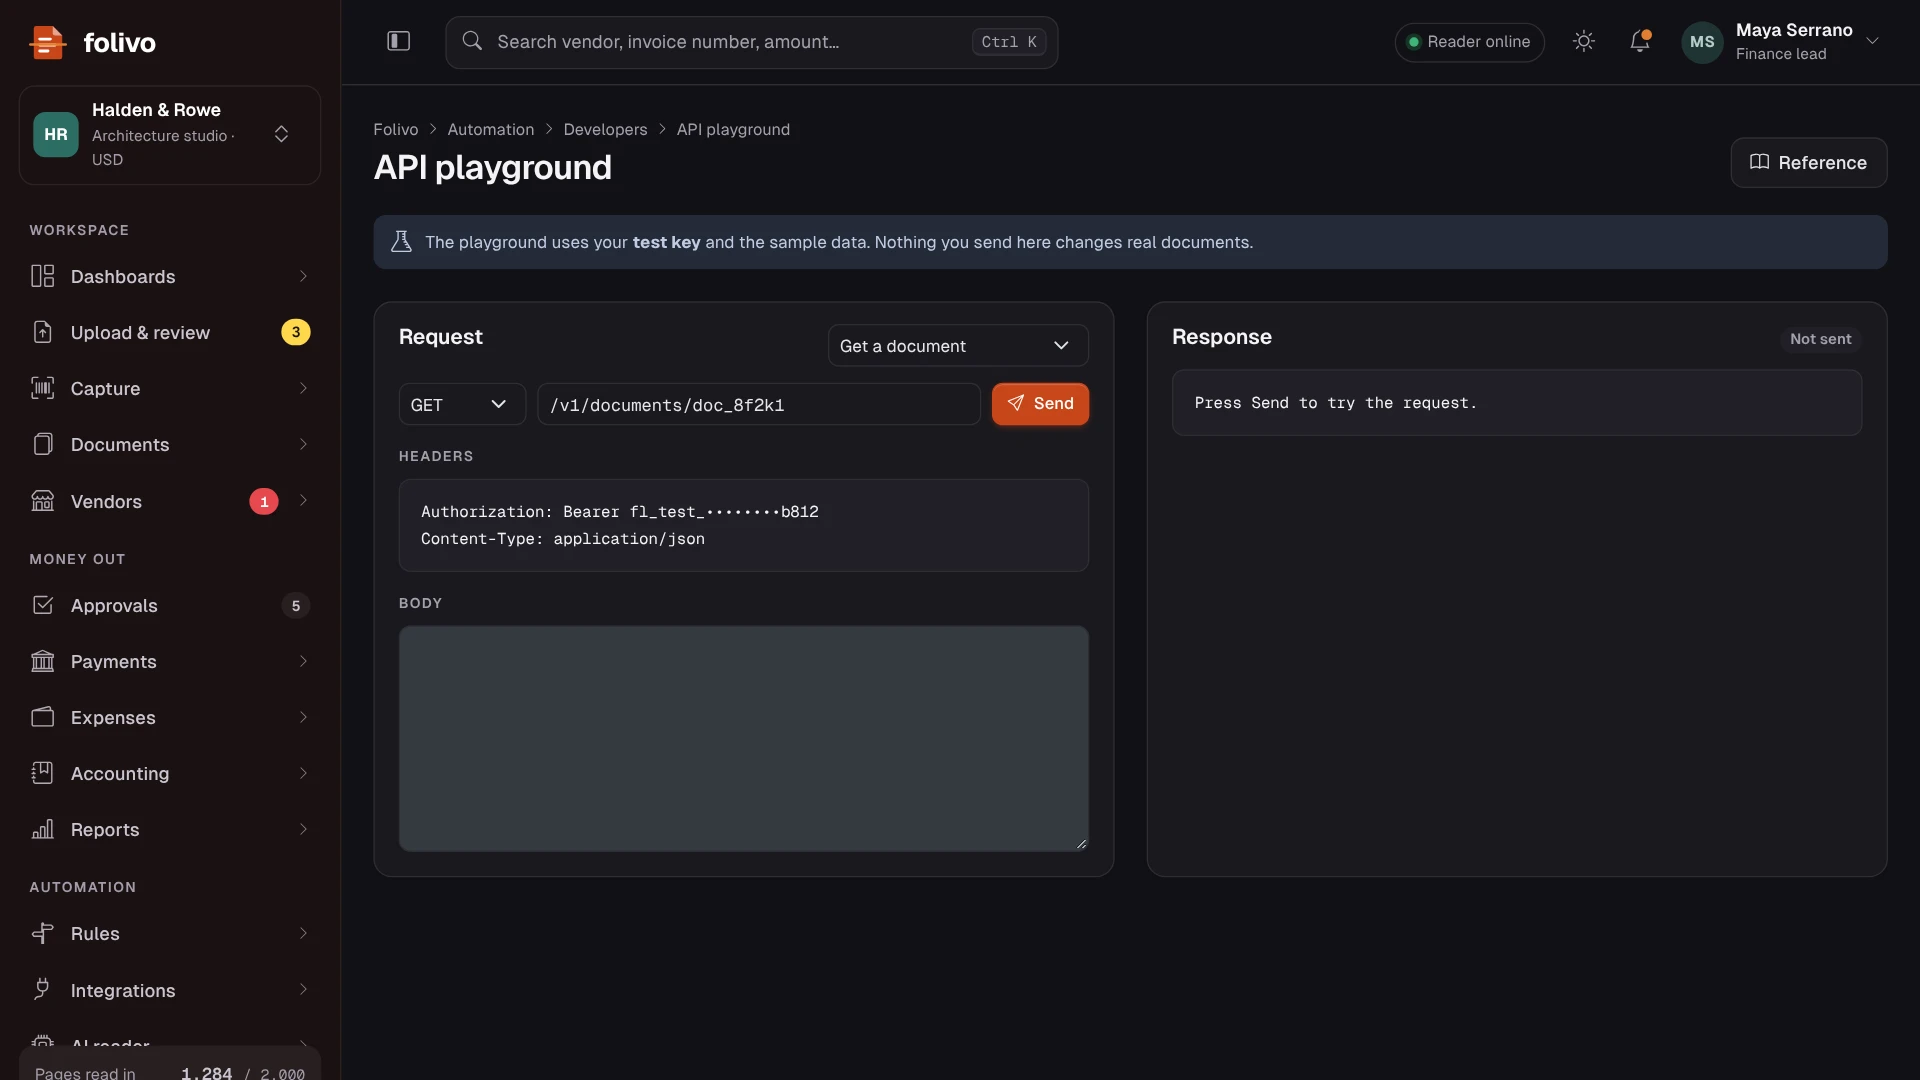
Task: Click the Approvals checkbox icon
Action: click(x=42, y=605)
